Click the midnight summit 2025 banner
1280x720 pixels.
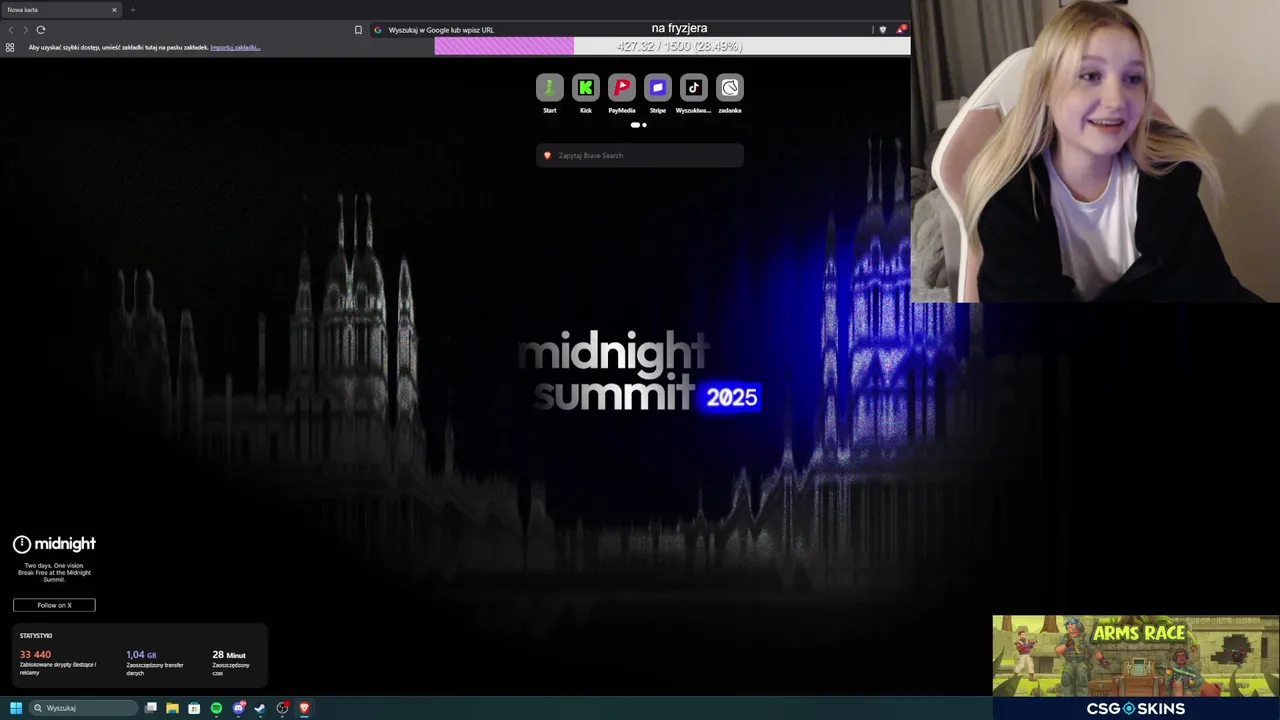tap(640, 371)
